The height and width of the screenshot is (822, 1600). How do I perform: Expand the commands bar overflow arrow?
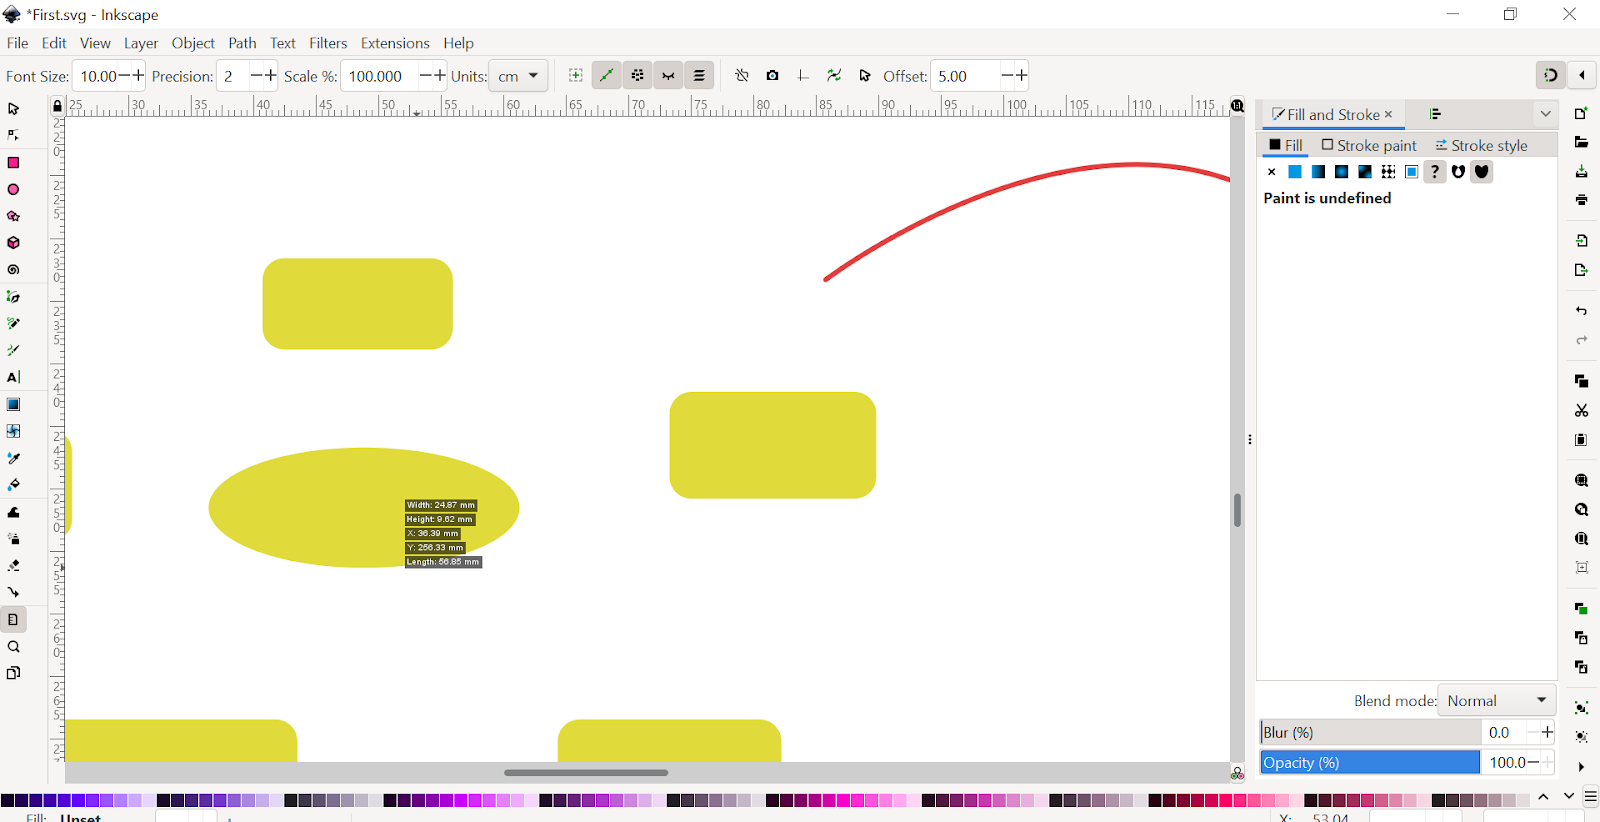coord(1581,767)
